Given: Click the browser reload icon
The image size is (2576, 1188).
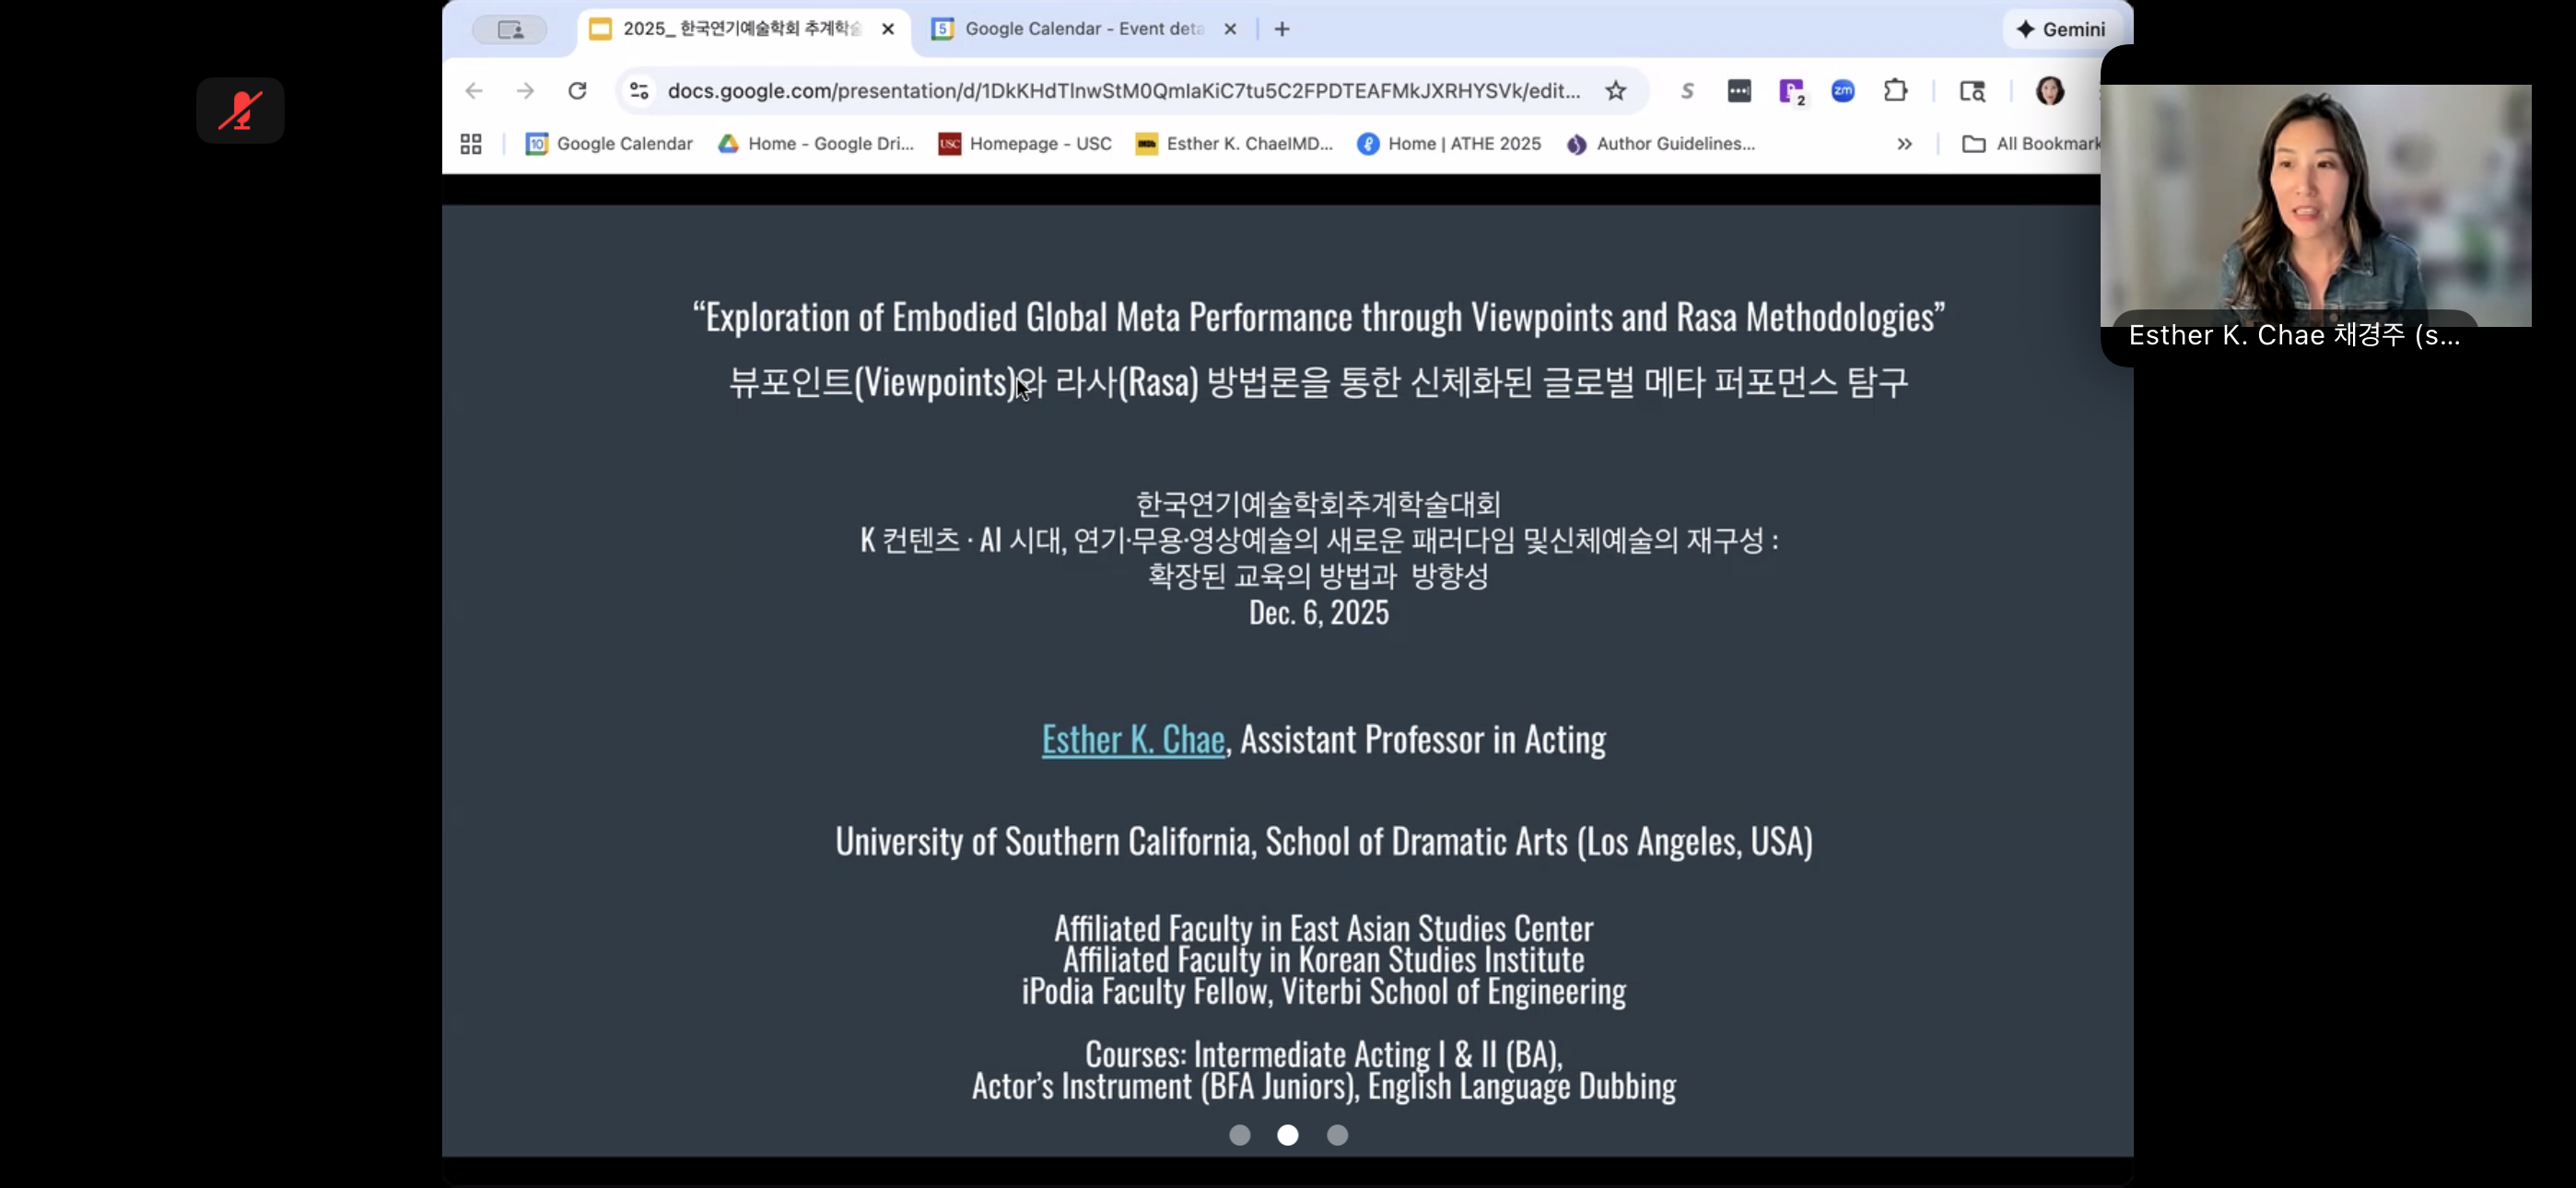Looking at the screenshot, I should (577, 91).
